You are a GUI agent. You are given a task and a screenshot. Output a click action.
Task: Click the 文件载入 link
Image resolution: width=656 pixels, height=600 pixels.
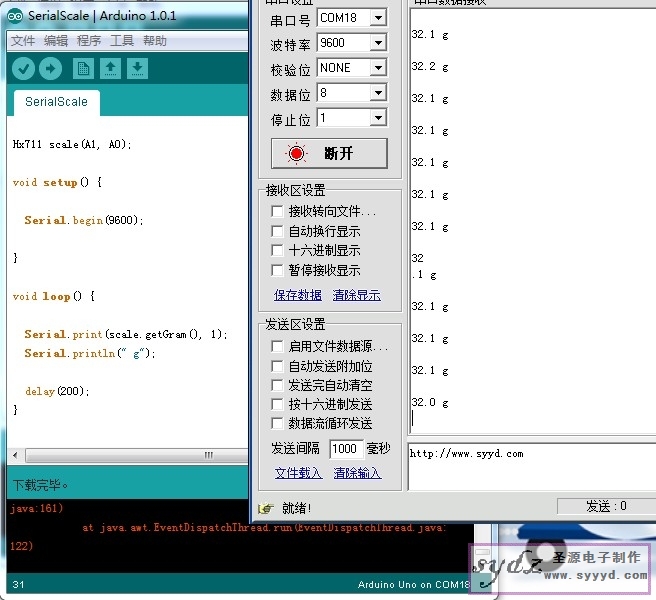tap(298, 473)
